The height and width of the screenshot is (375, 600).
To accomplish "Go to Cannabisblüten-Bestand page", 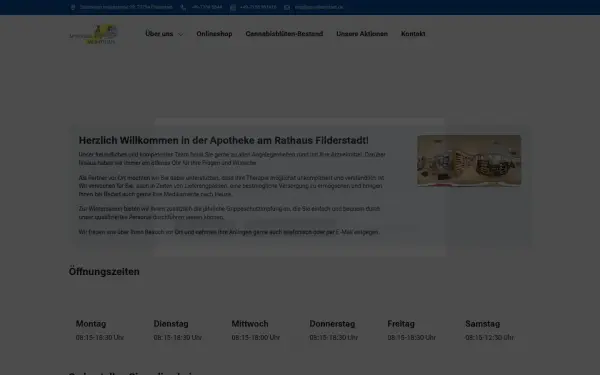I will pyautogui.click(x=284, y=34).
